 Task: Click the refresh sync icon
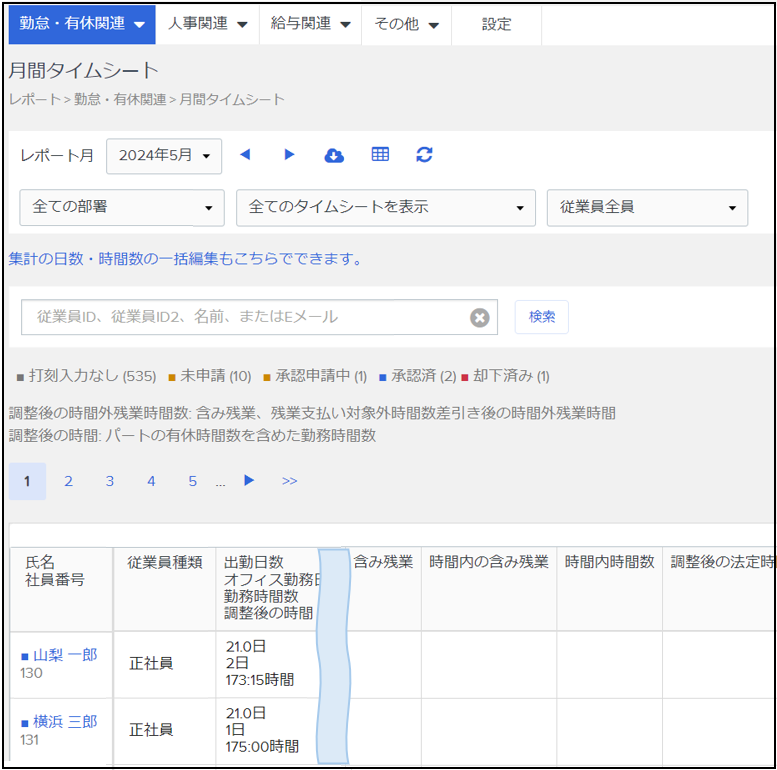(x=424, y=155)
